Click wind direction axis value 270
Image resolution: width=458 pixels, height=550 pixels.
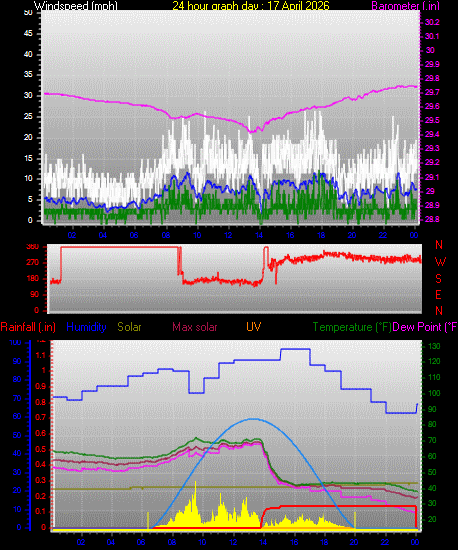33,263
